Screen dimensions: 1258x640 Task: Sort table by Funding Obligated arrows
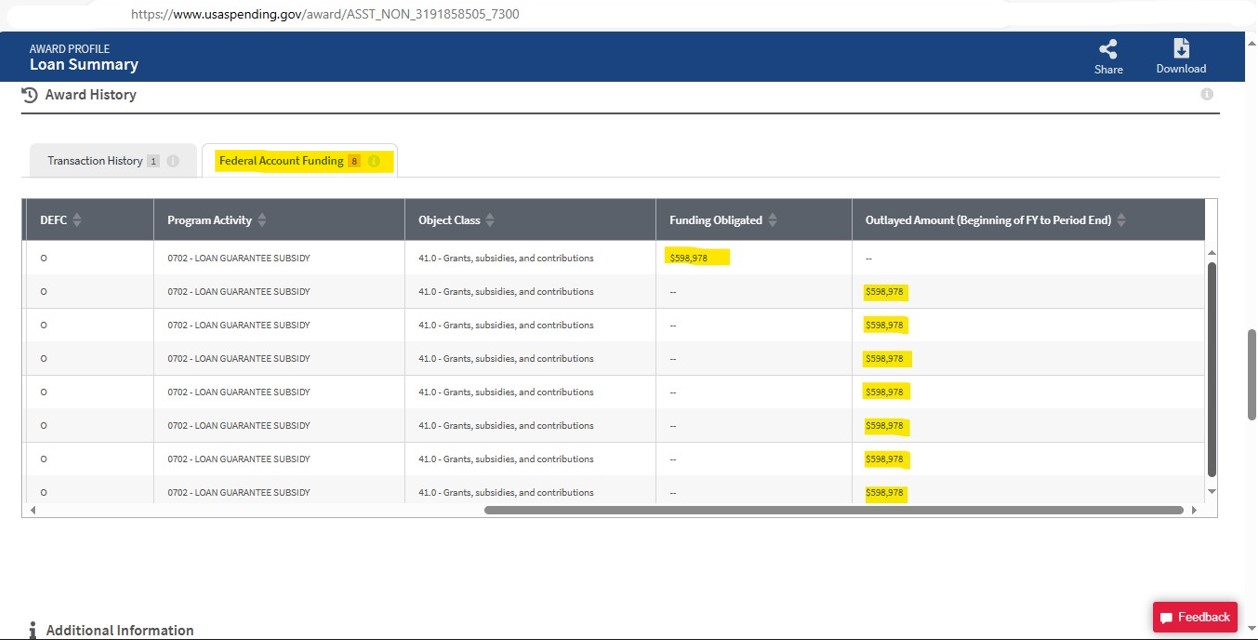[x=772, y=220]
